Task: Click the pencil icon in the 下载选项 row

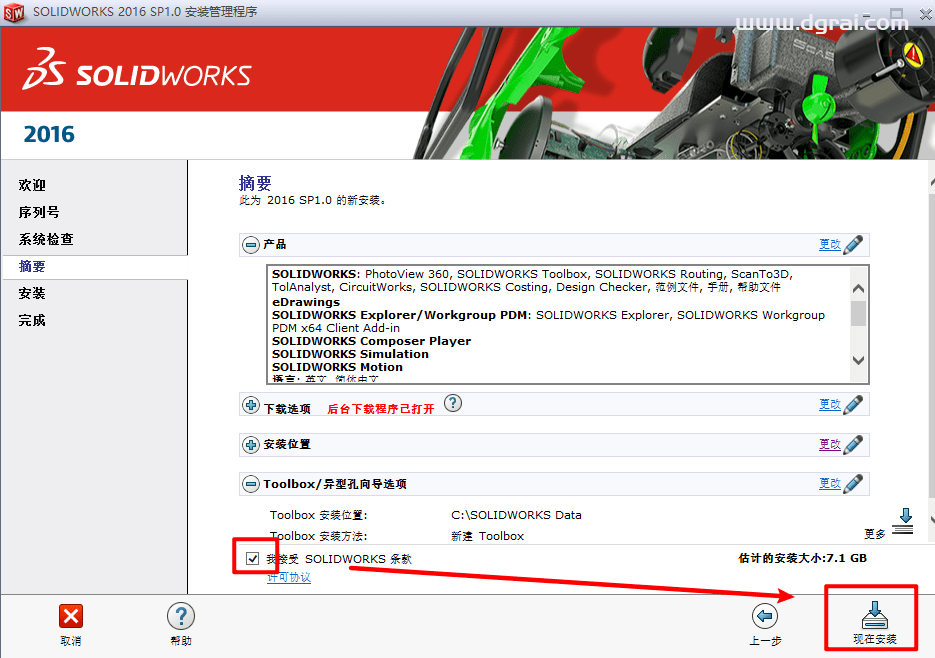Action: coord(854,404)
